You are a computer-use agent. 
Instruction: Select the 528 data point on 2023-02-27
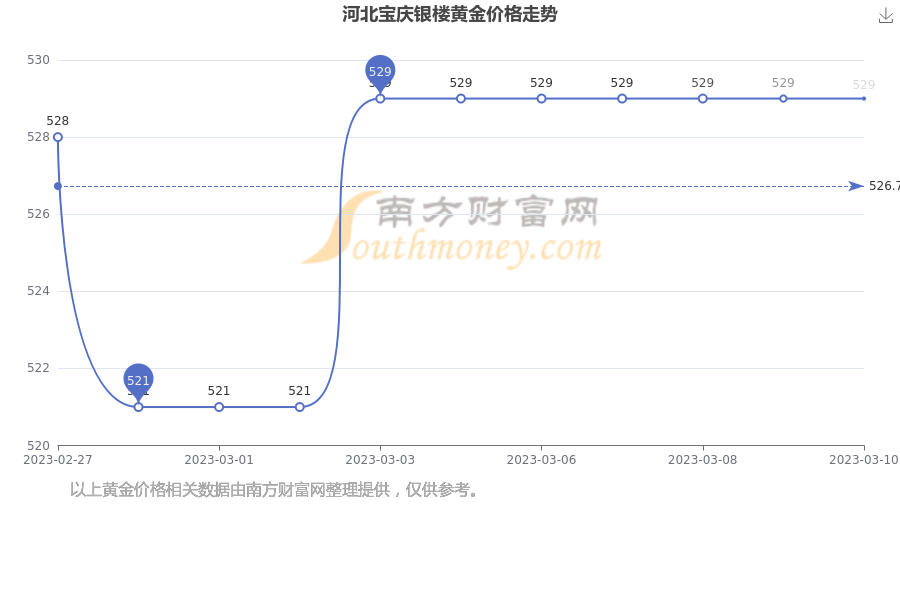[x=58, y=137]
